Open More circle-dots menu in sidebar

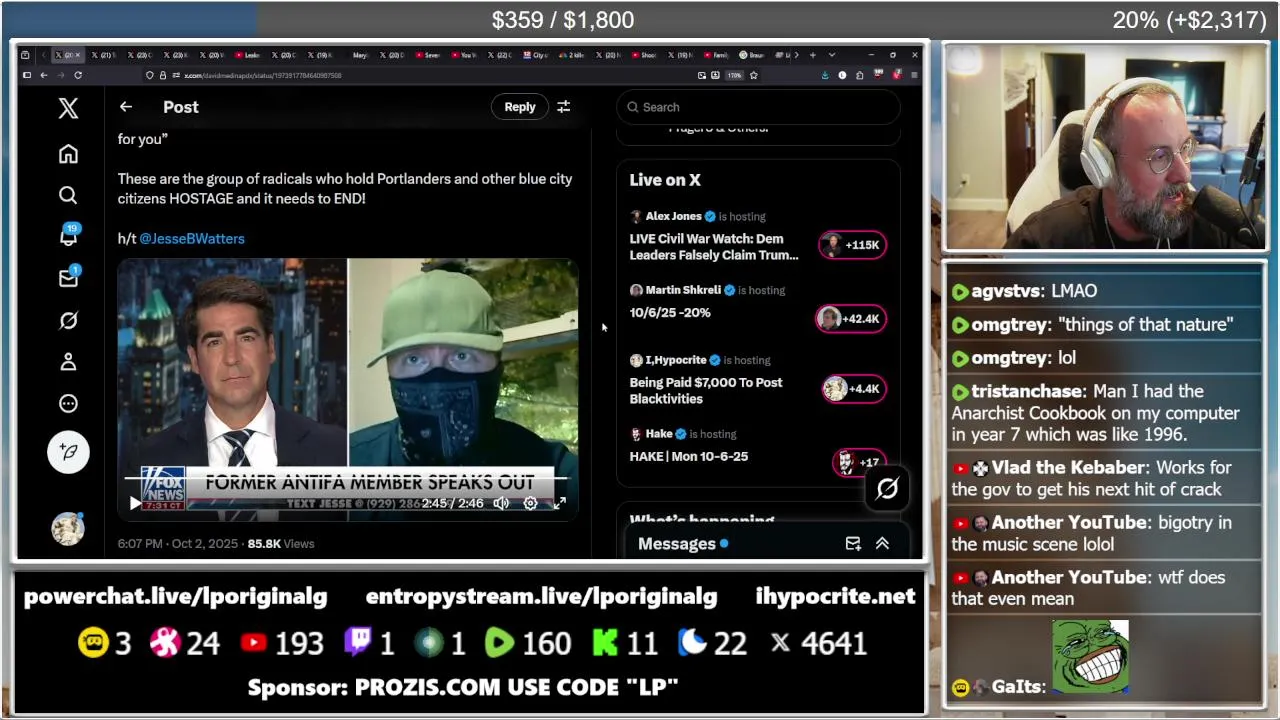point(68,404)
